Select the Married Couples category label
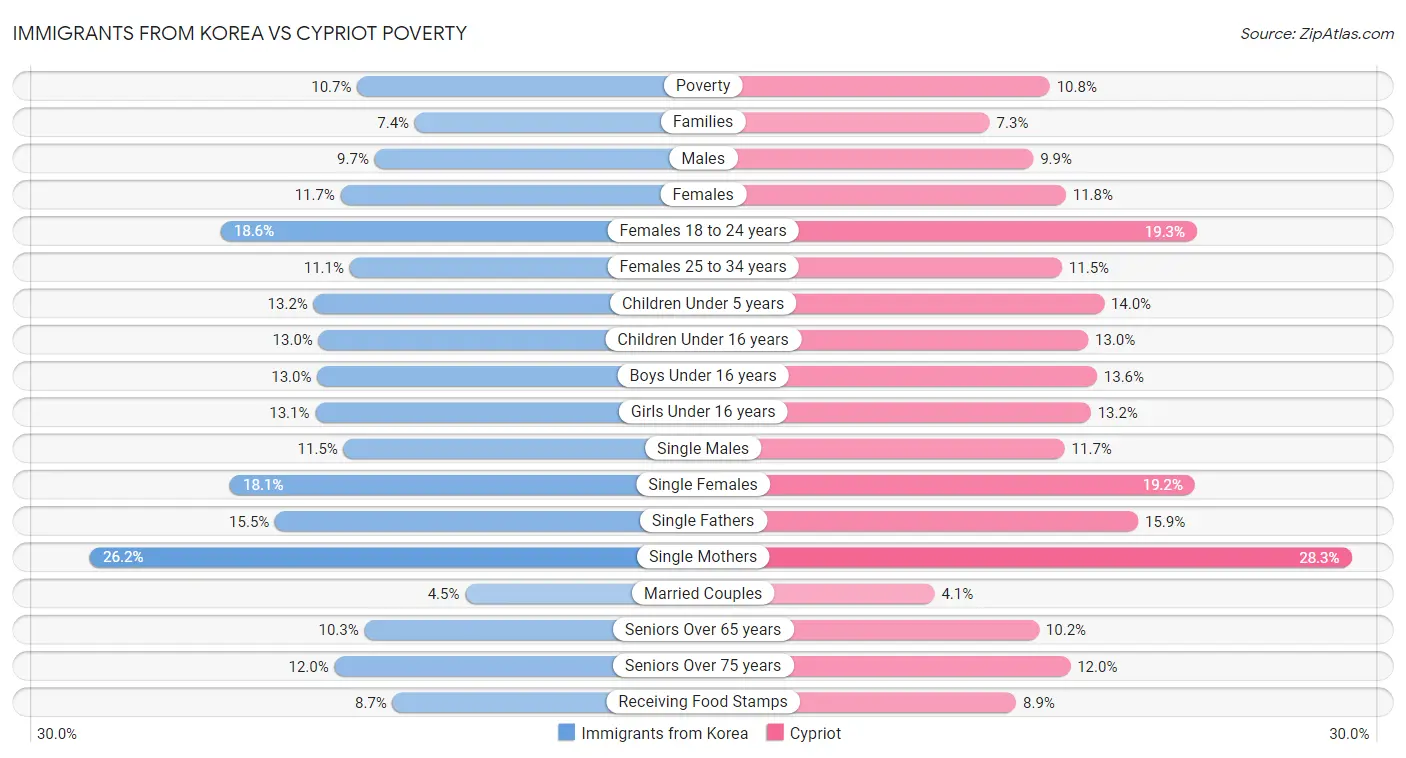The height and width of the screenshot is (758, 1406). [703, 593]
